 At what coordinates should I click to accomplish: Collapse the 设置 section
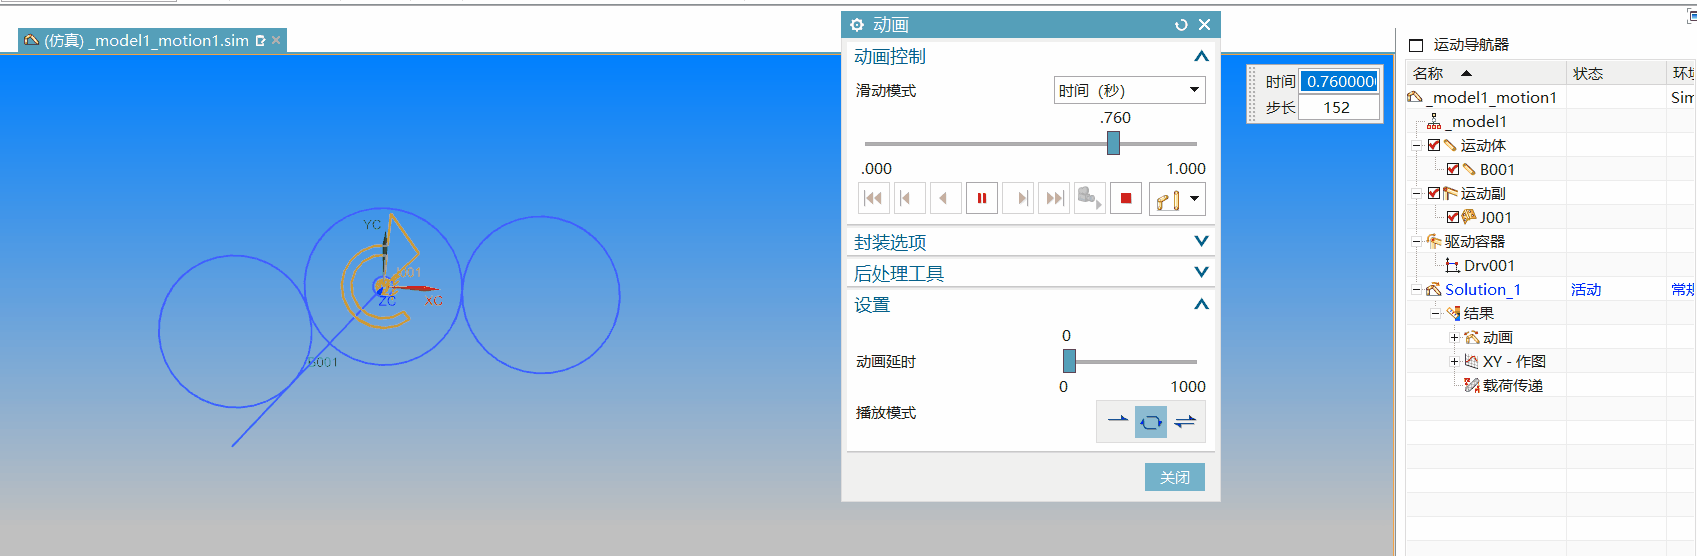click(x=1201, y=304)
